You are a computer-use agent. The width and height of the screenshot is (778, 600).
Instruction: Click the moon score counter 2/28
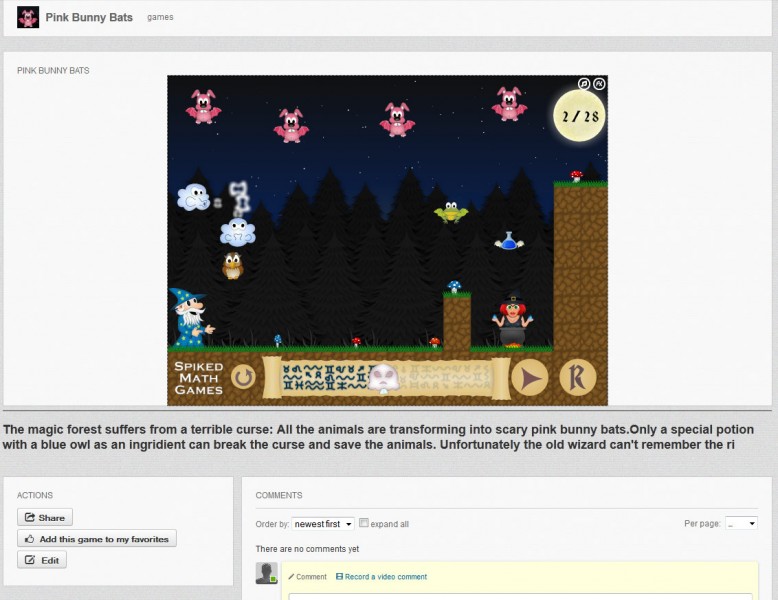coord(580,116)
